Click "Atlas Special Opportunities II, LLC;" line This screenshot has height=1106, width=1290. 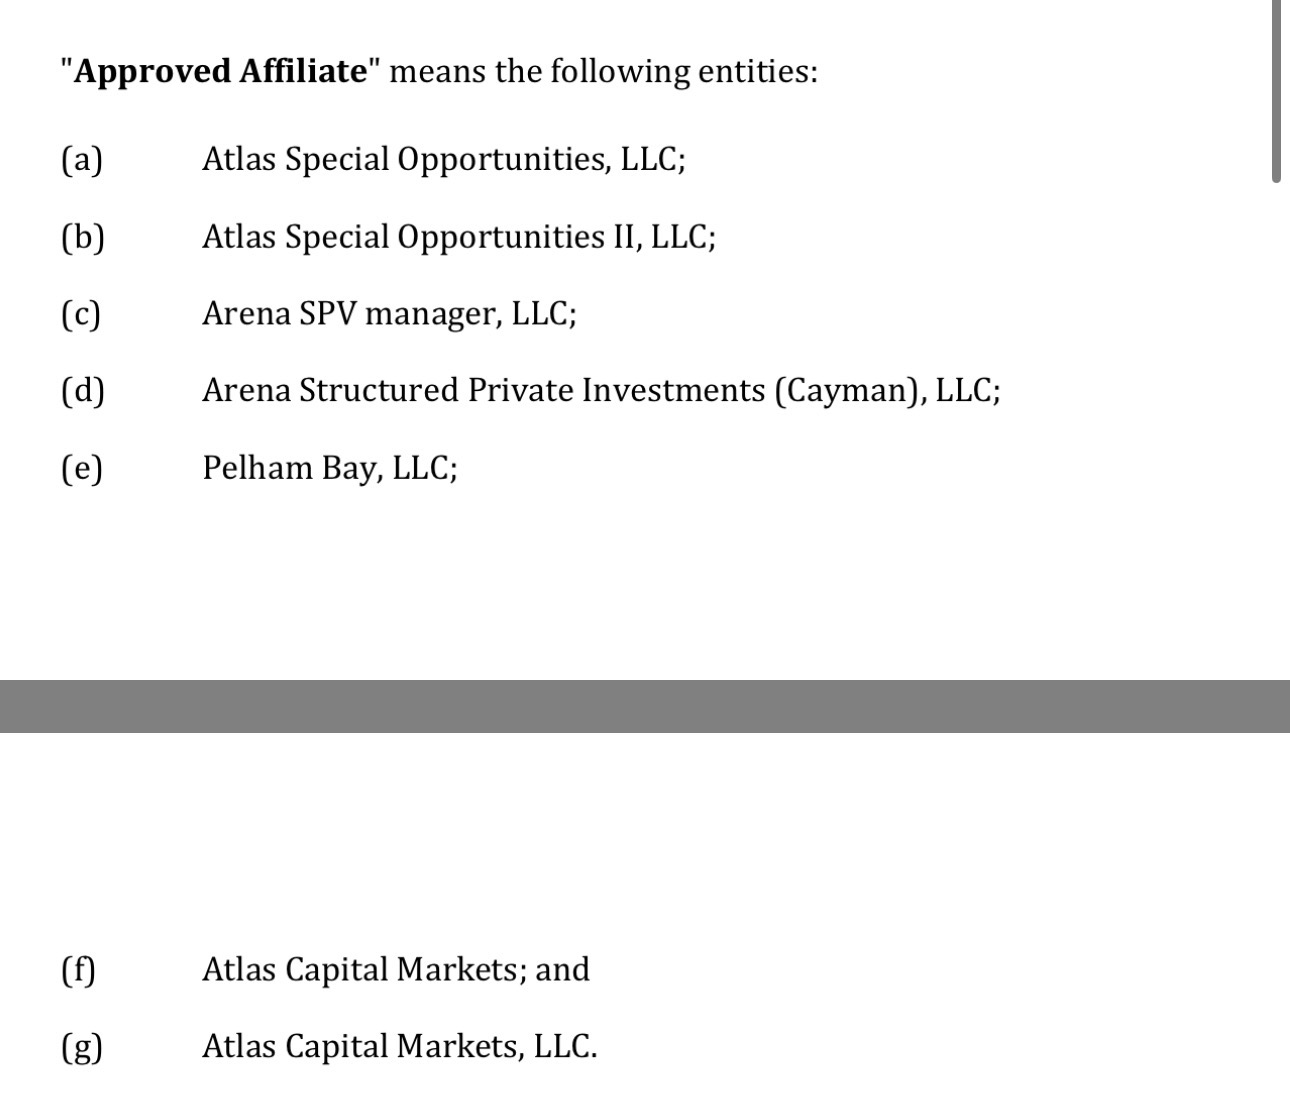point(458,237)
